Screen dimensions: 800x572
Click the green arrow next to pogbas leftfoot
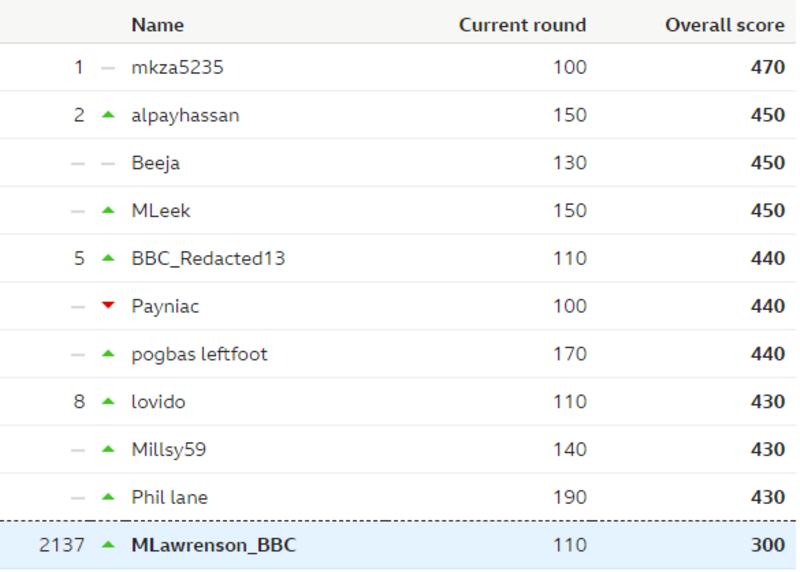pos(108,354)
